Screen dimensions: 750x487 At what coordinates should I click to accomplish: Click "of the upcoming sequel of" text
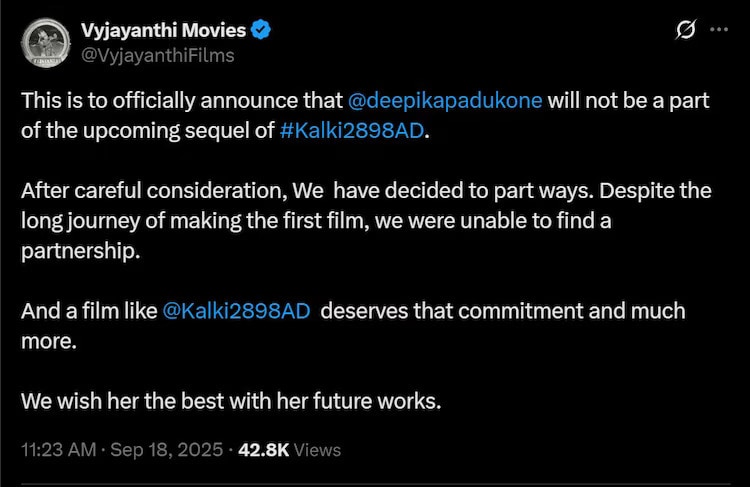tap(148, 133)
